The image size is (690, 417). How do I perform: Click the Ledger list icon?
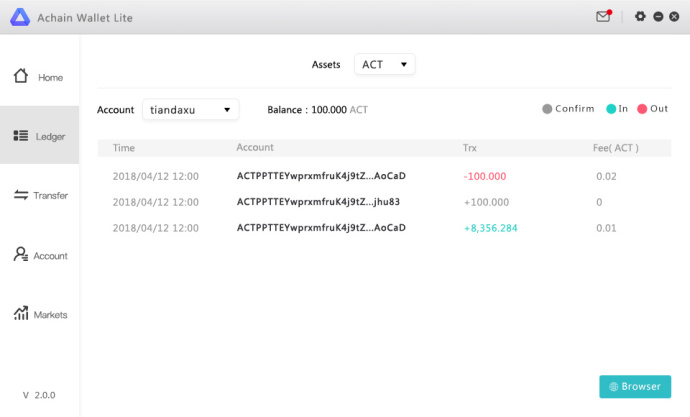[x=21, y=135]
